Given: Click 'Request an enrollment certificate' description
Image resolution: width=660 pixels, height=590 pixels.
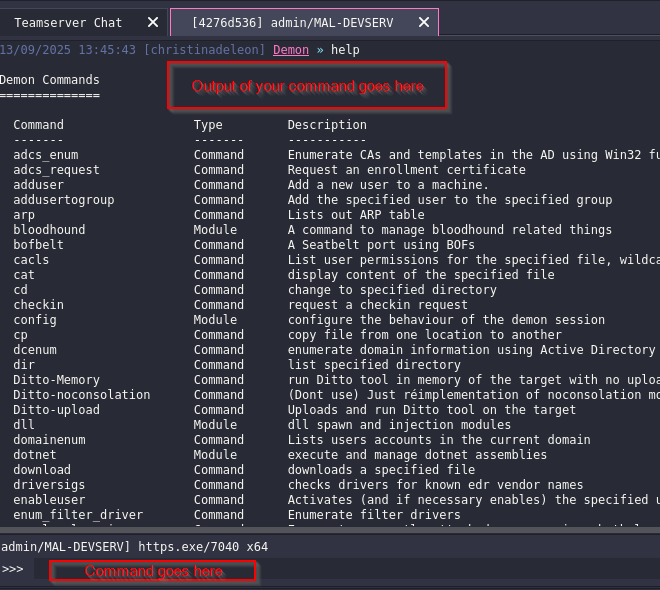Looking at the screenshot, I should click(x=407, y=170).
